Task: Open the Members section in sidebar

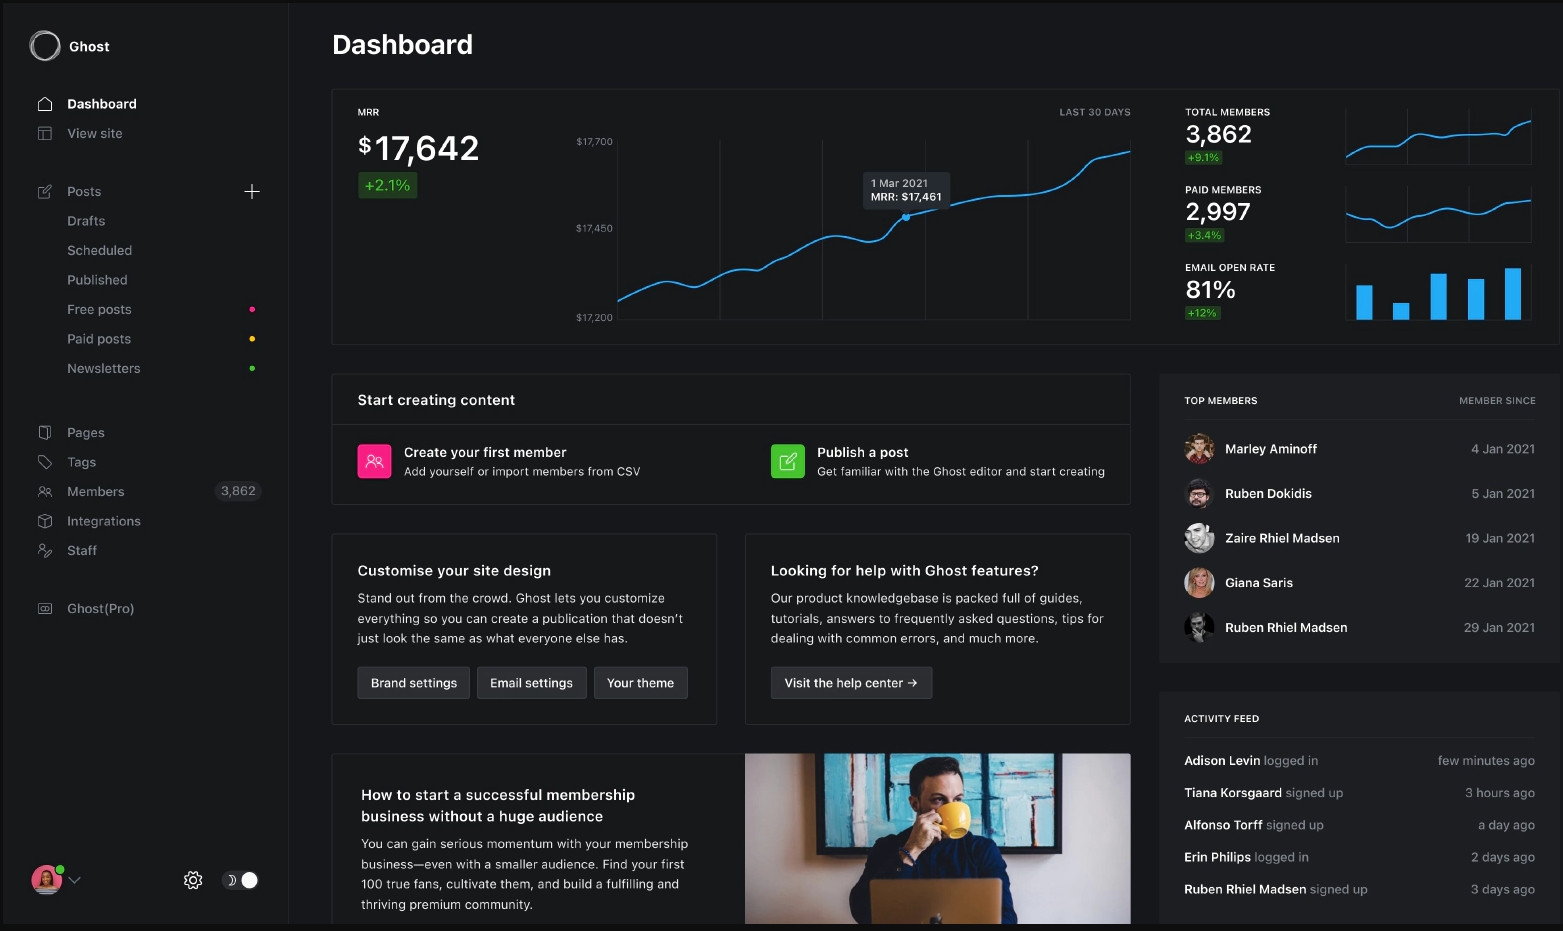Action: coord(96,492)
